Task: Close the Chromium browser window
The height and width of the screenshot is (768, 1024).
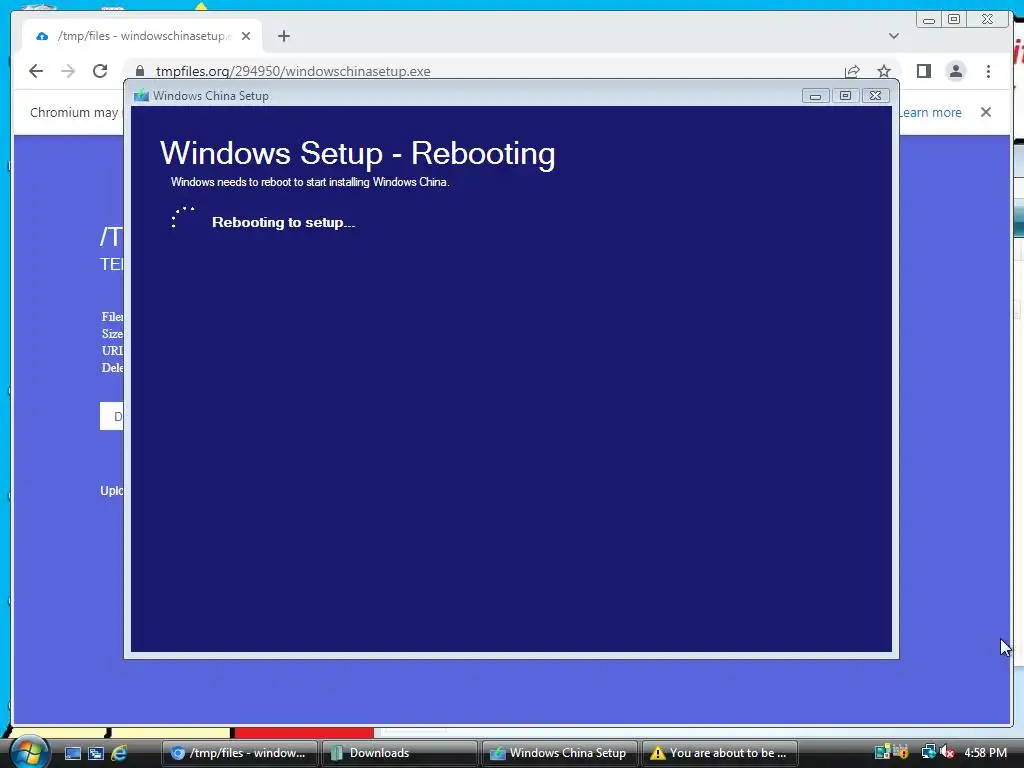Action: tap(988, 20)
